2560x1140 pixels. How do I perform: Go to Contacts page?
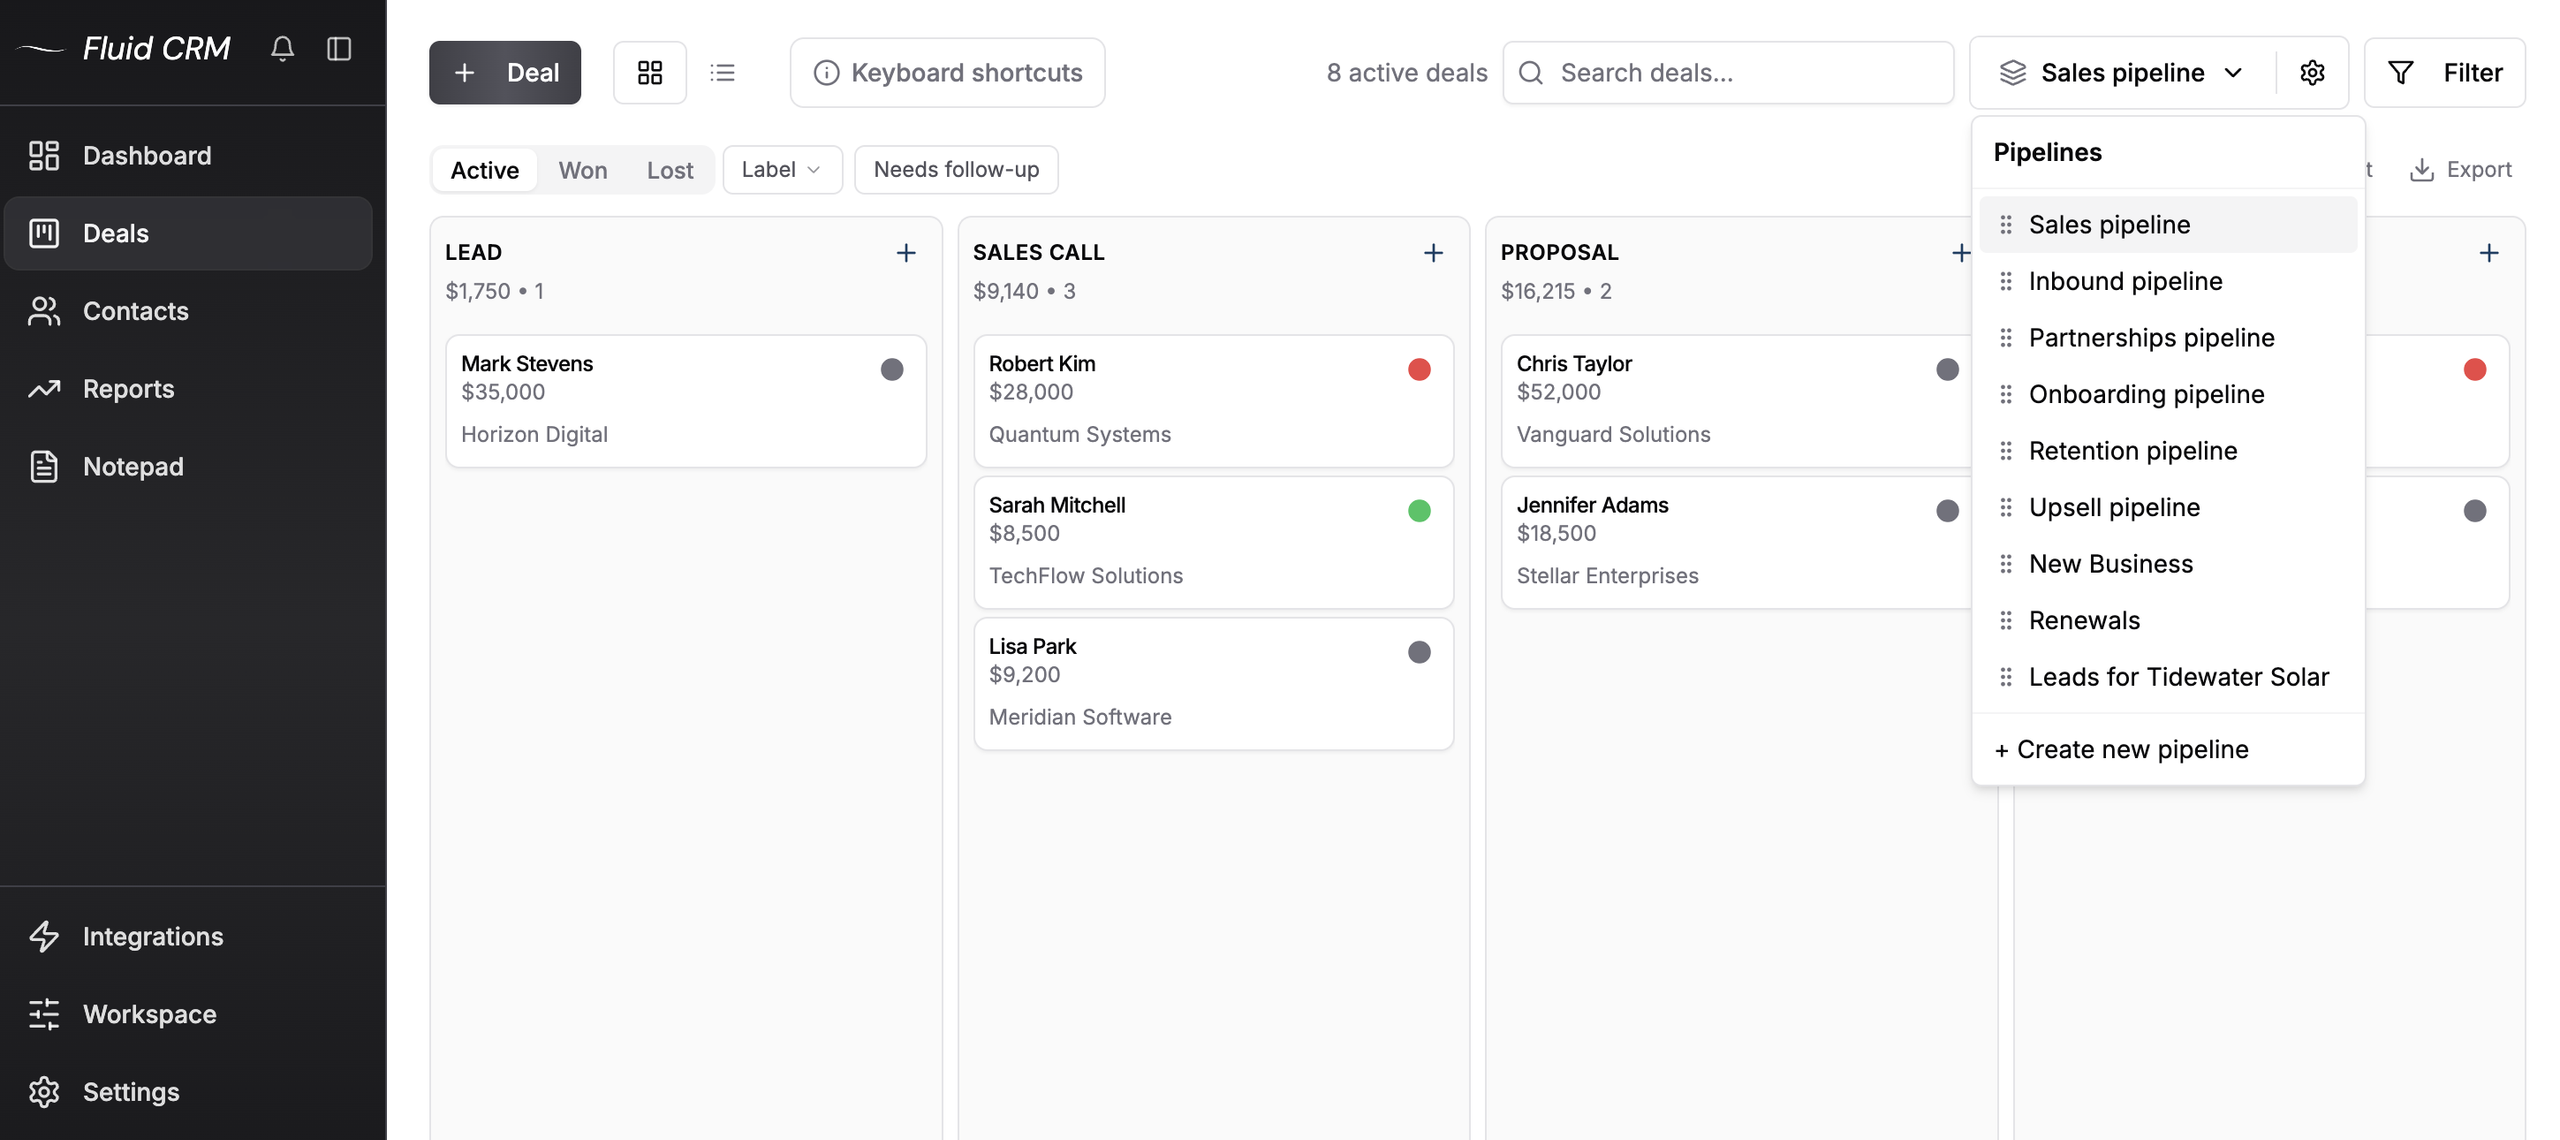tap(188, 311)
